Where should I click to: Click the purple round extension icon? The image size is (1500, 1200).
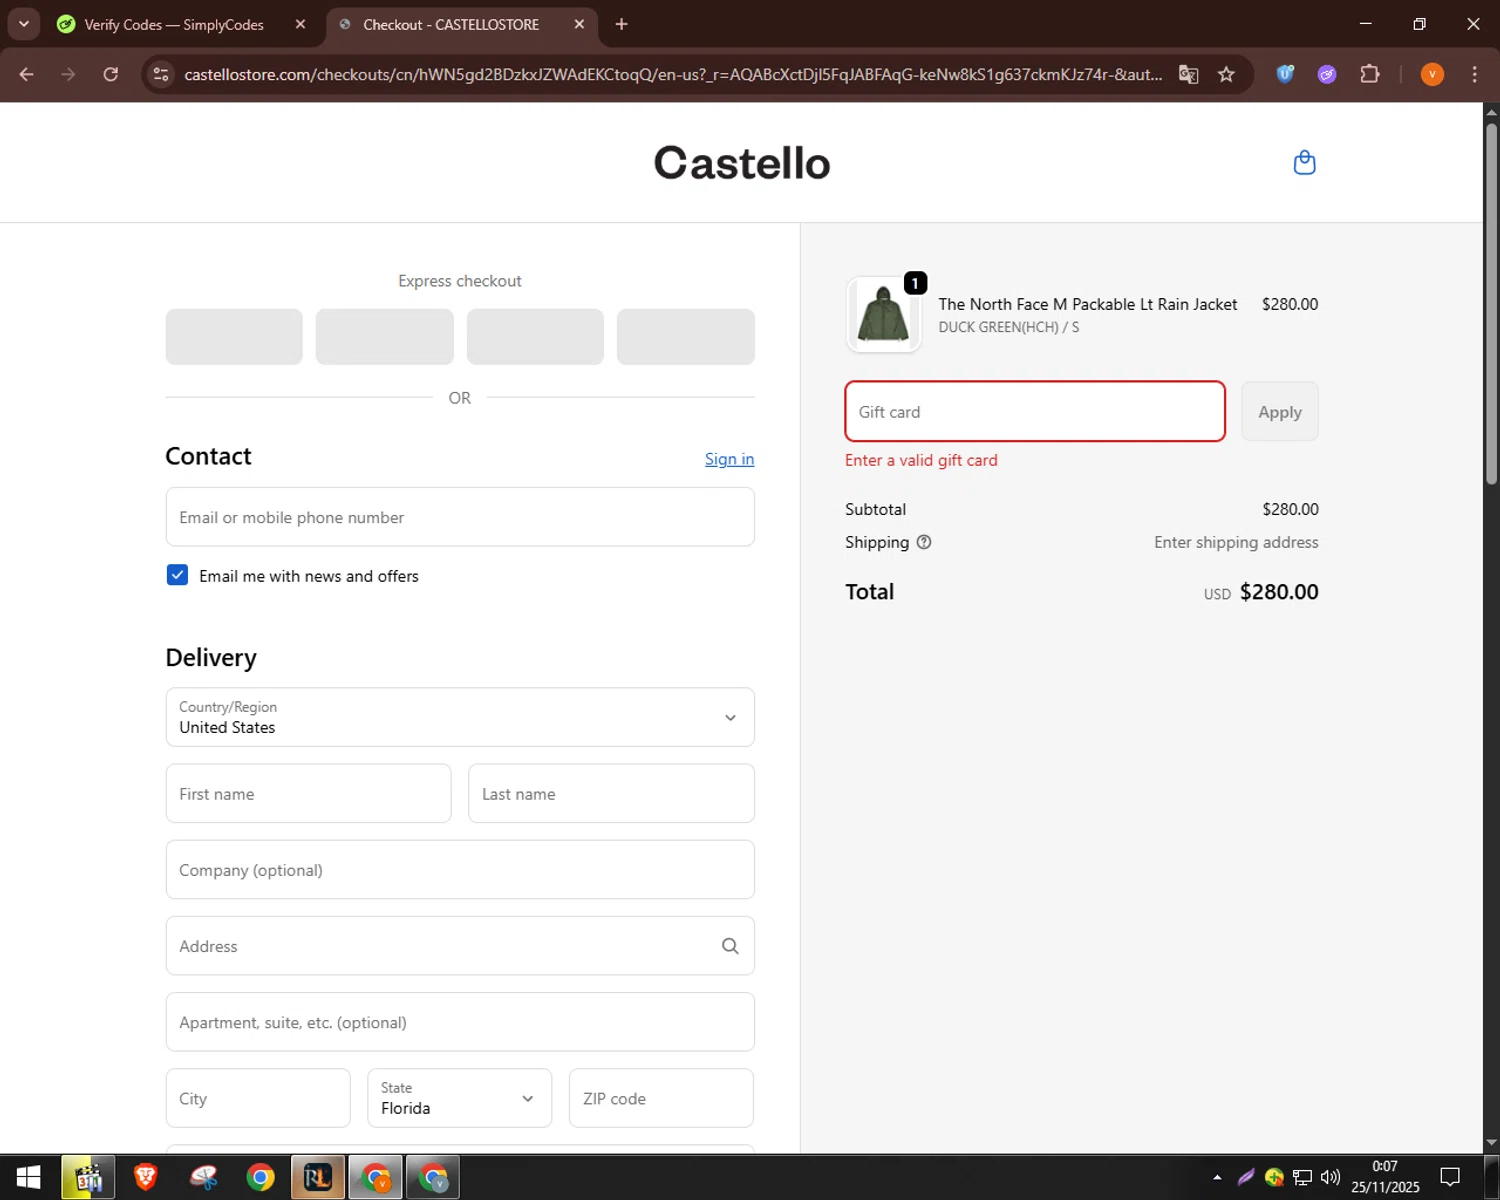(1327, 74)
